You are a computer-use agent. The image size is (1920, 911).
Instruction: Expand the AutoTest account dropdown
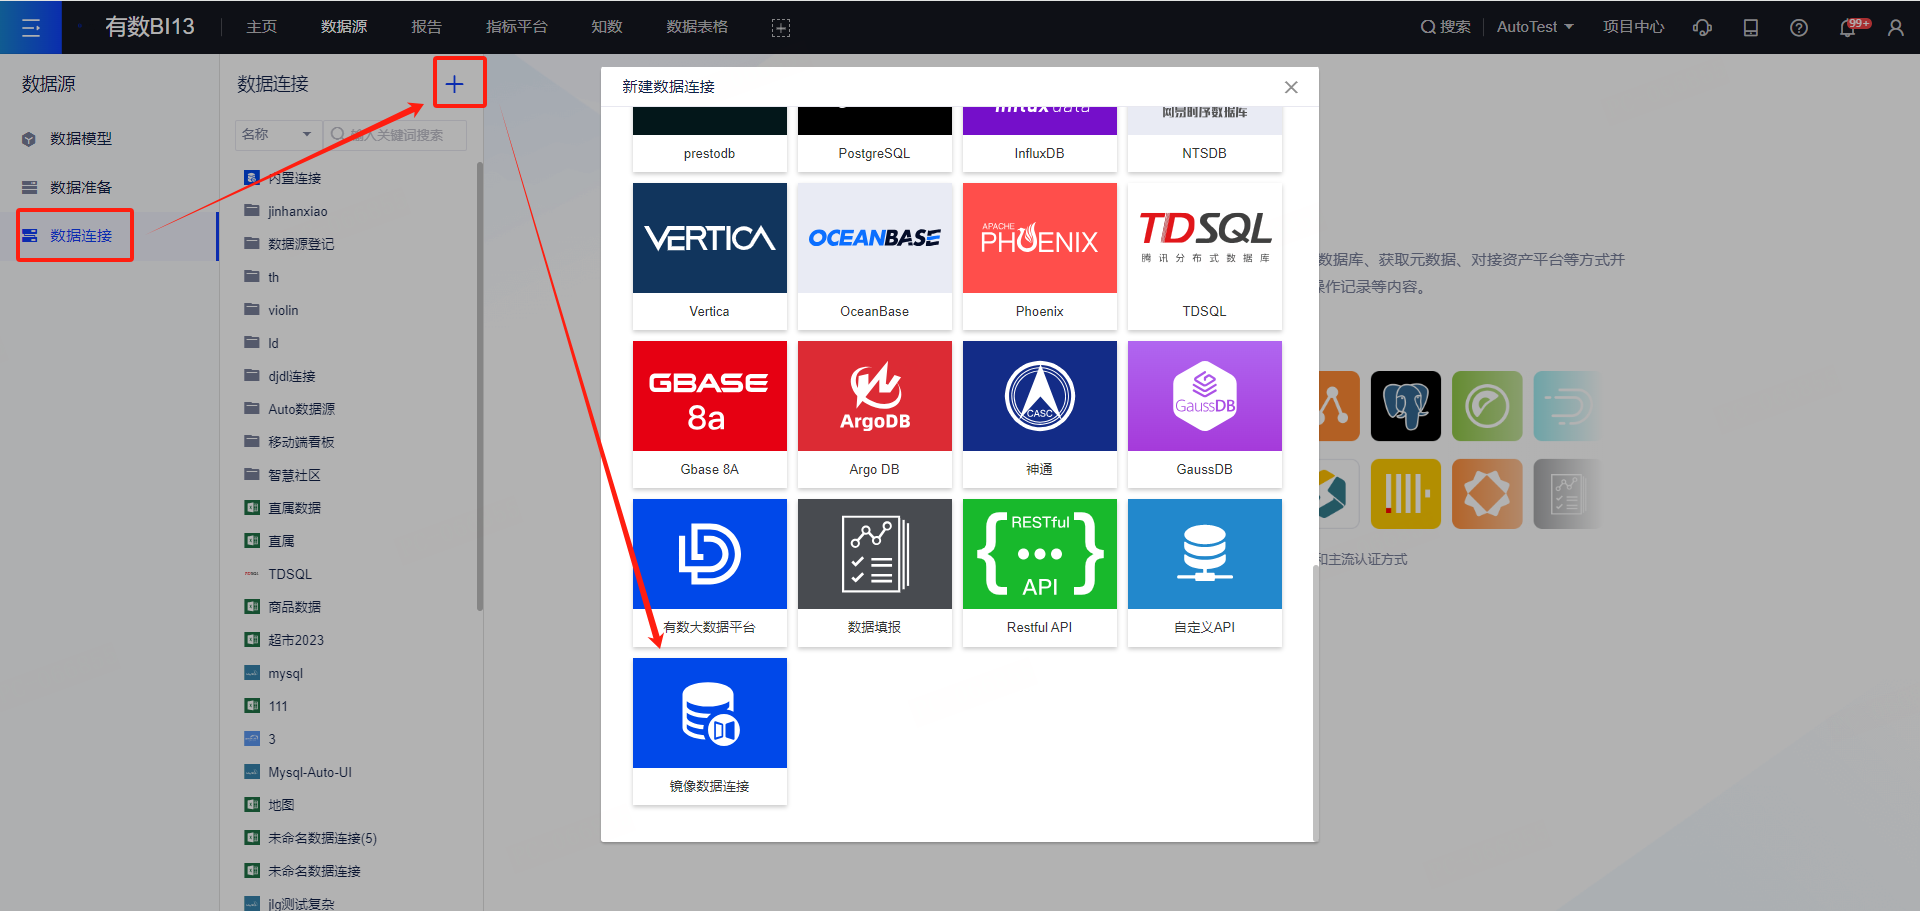[x=1534, y=27]
